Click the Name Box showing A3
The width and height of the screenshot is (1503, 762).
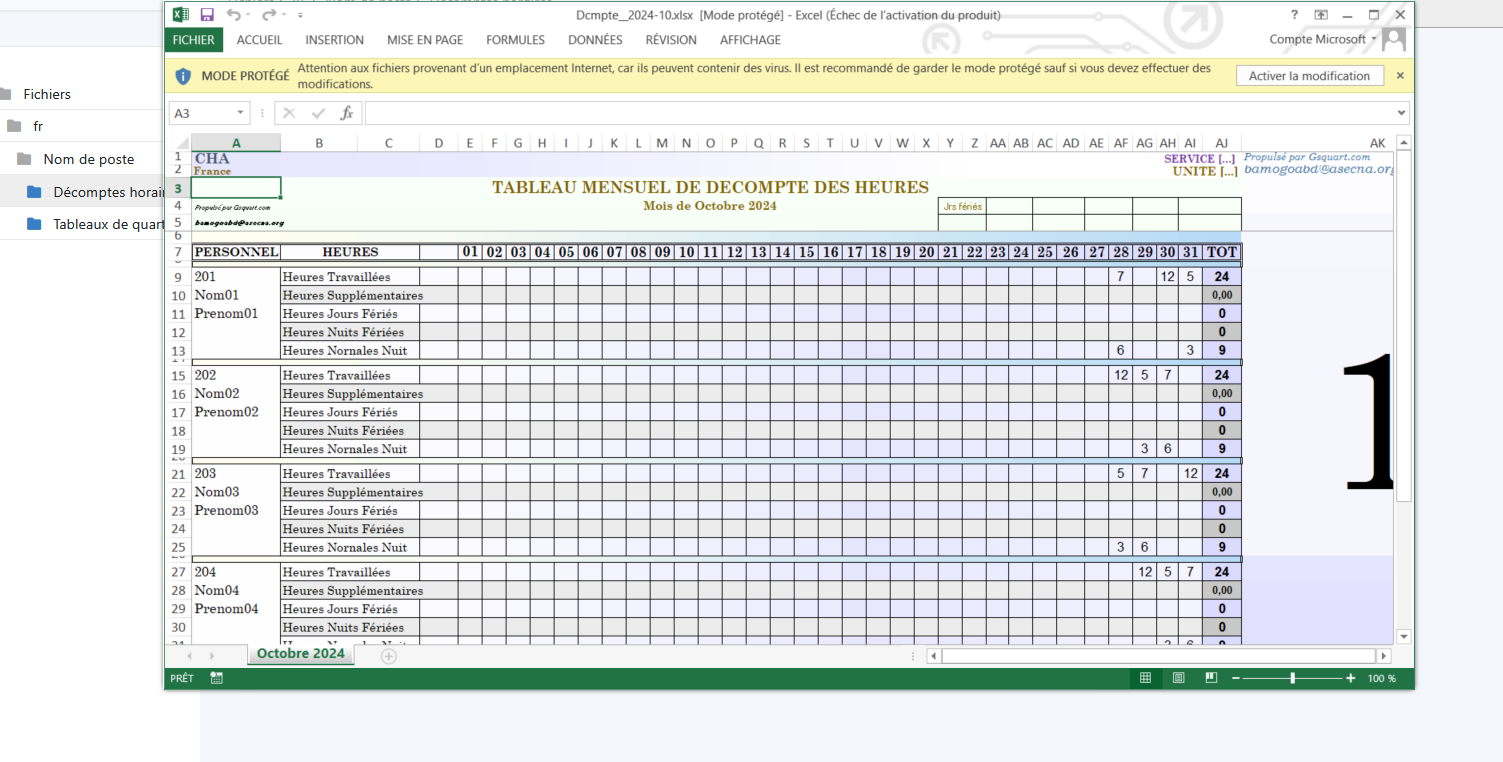tap(203, 113)
